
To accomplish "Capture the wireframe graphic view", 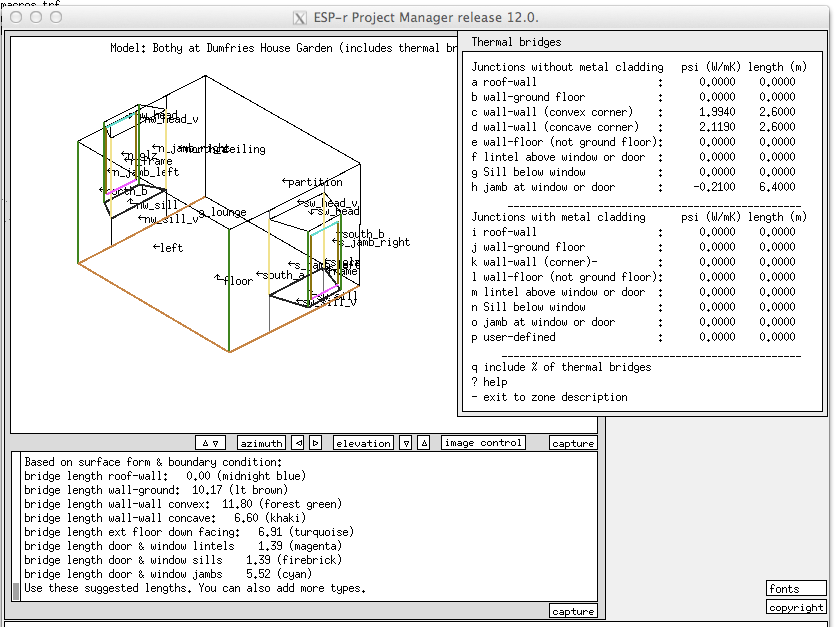I will point(573,443).
